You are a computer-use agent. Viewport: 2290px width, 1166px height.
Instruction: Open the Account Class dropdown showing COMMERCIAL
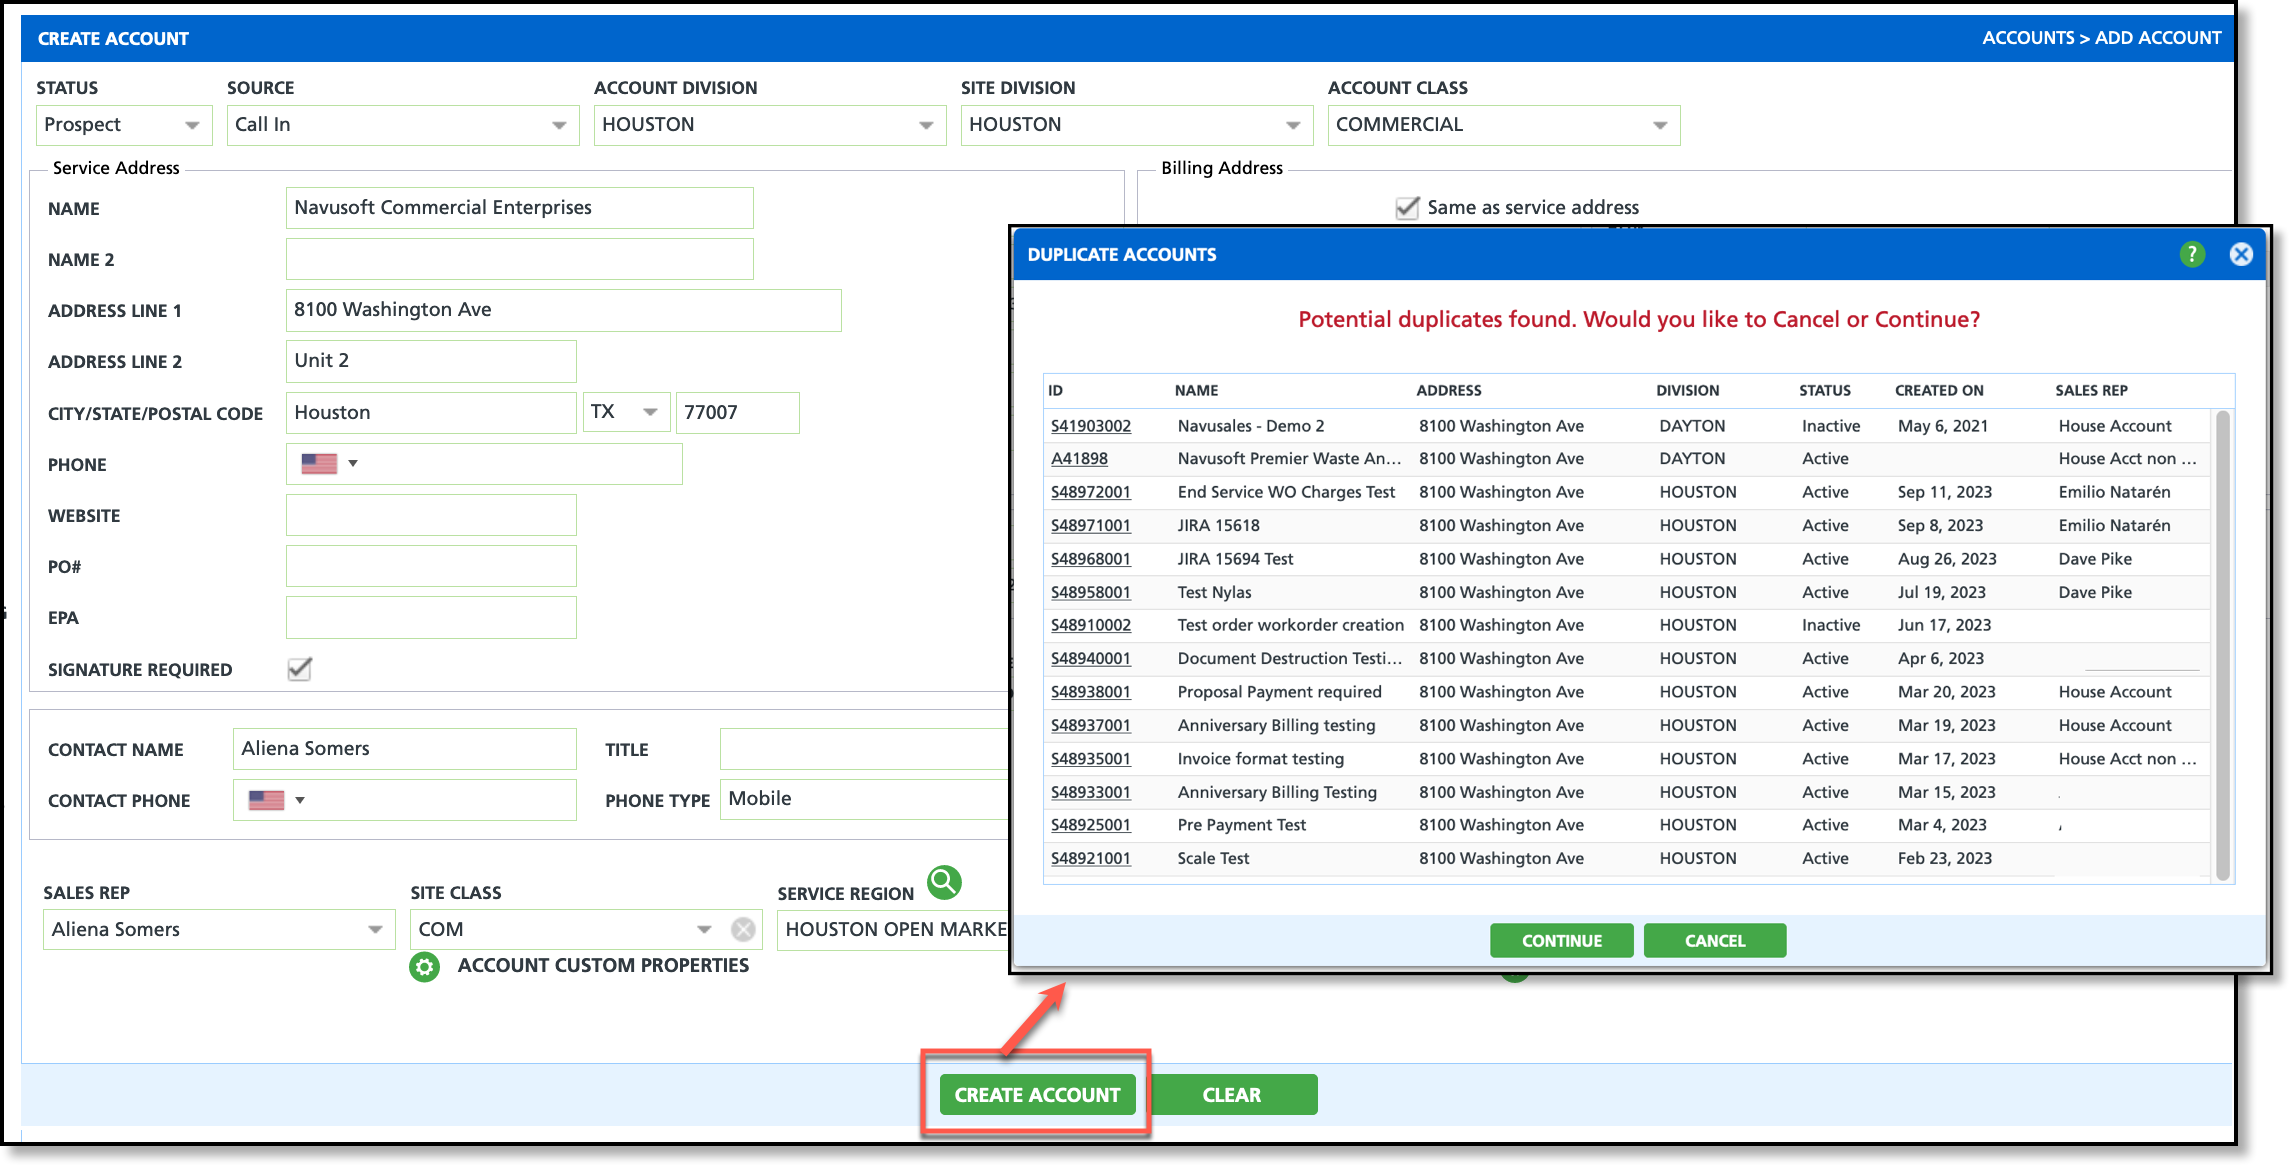(x=1502, y=125)
